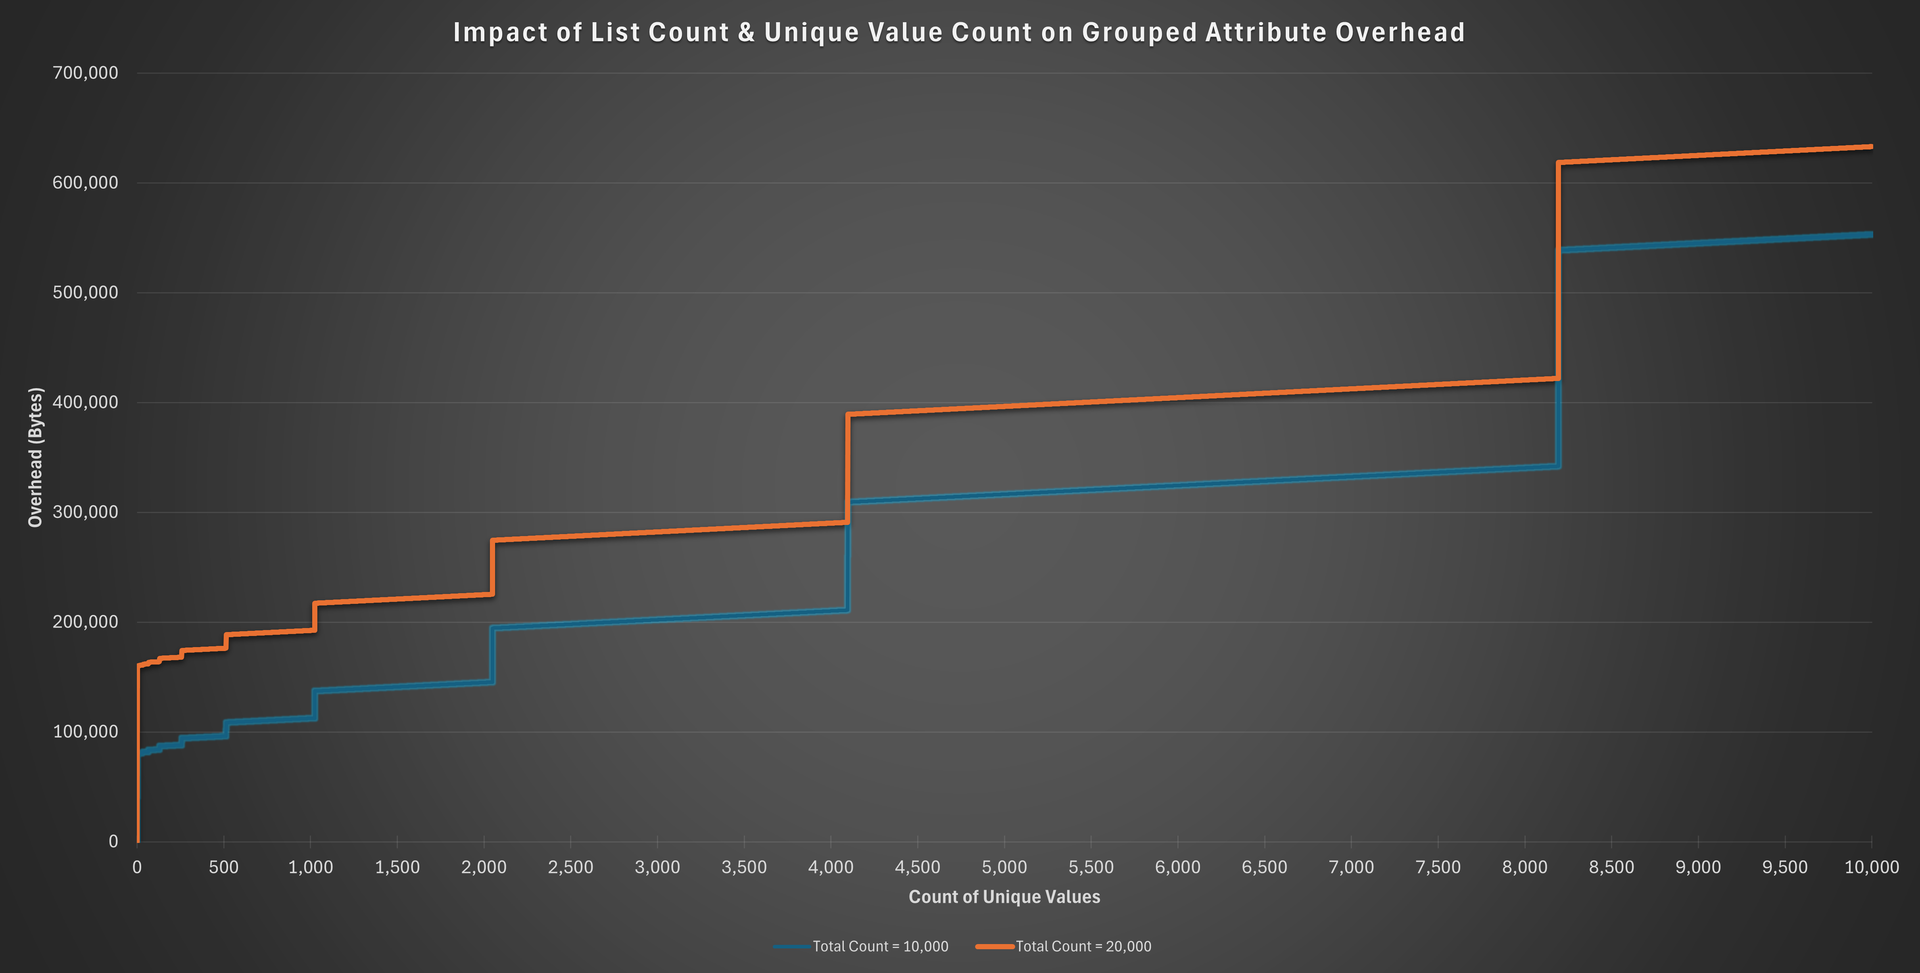Click the 9,500 x-axis label
Viewport: 1920px width, 973px height.
pos(1785,867)
